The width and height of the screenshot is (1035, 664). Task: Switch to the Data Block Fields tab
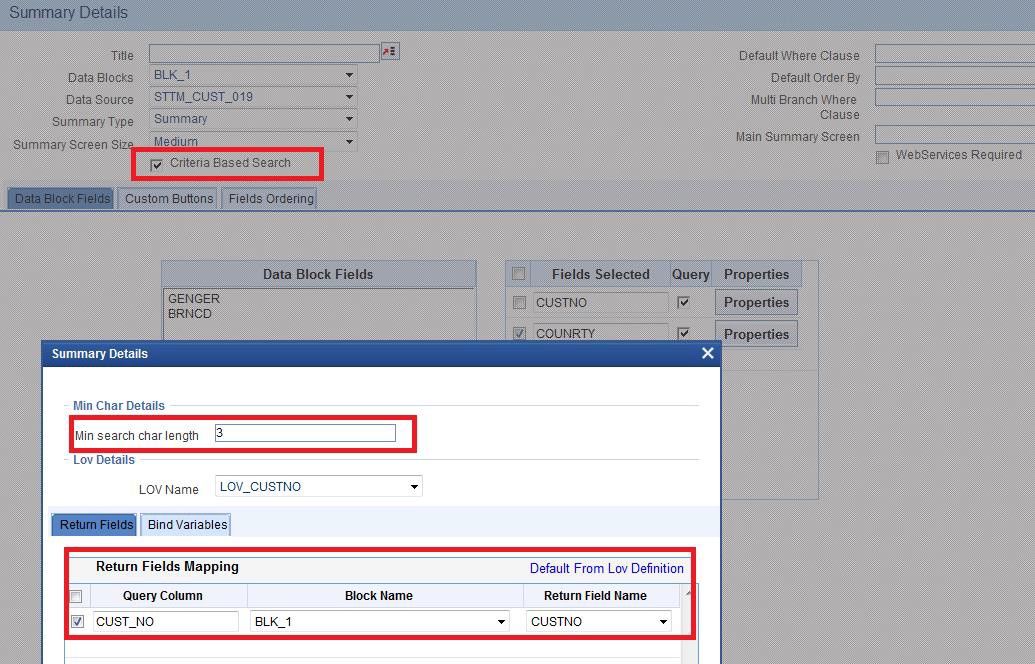click(61, 199)
